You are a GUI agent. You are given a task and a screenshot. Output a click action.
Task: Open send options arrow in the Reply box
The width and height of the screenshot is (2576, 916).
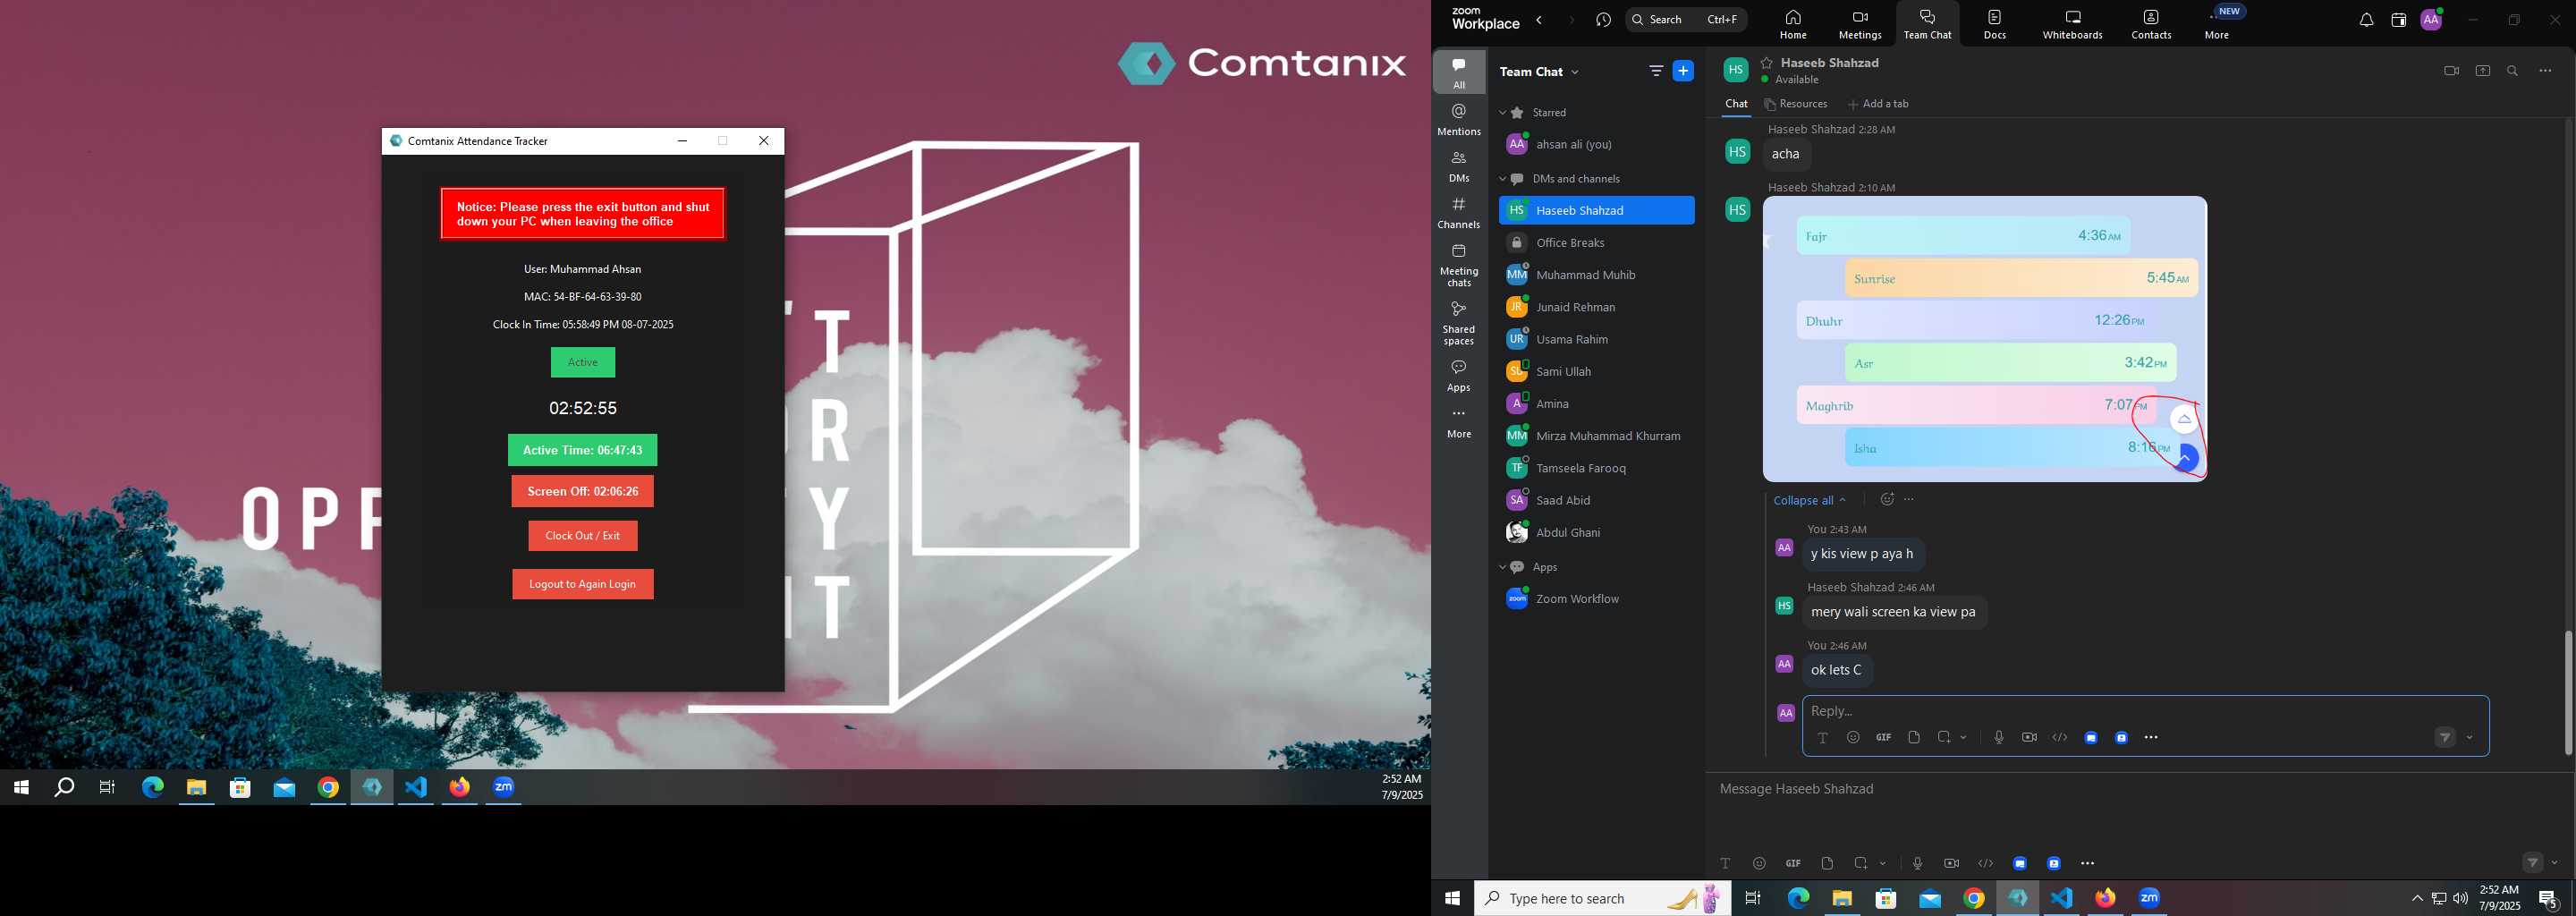[x=2470, y=738]
